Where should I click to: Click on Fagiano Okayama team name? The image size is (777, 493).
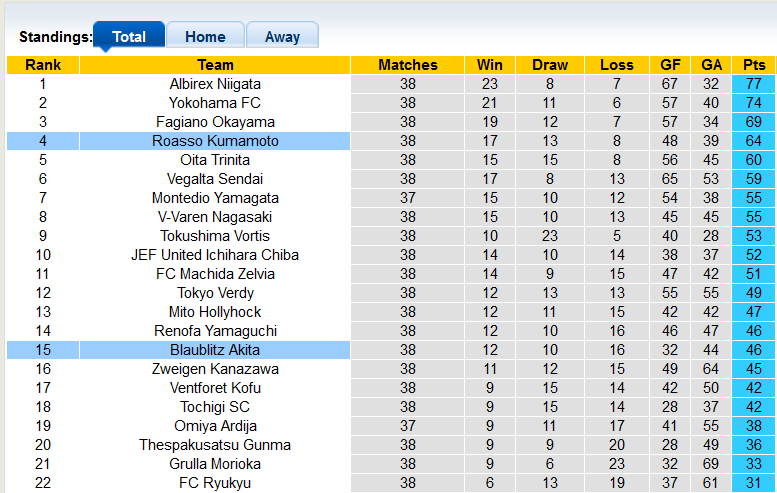tap(215, 122)
